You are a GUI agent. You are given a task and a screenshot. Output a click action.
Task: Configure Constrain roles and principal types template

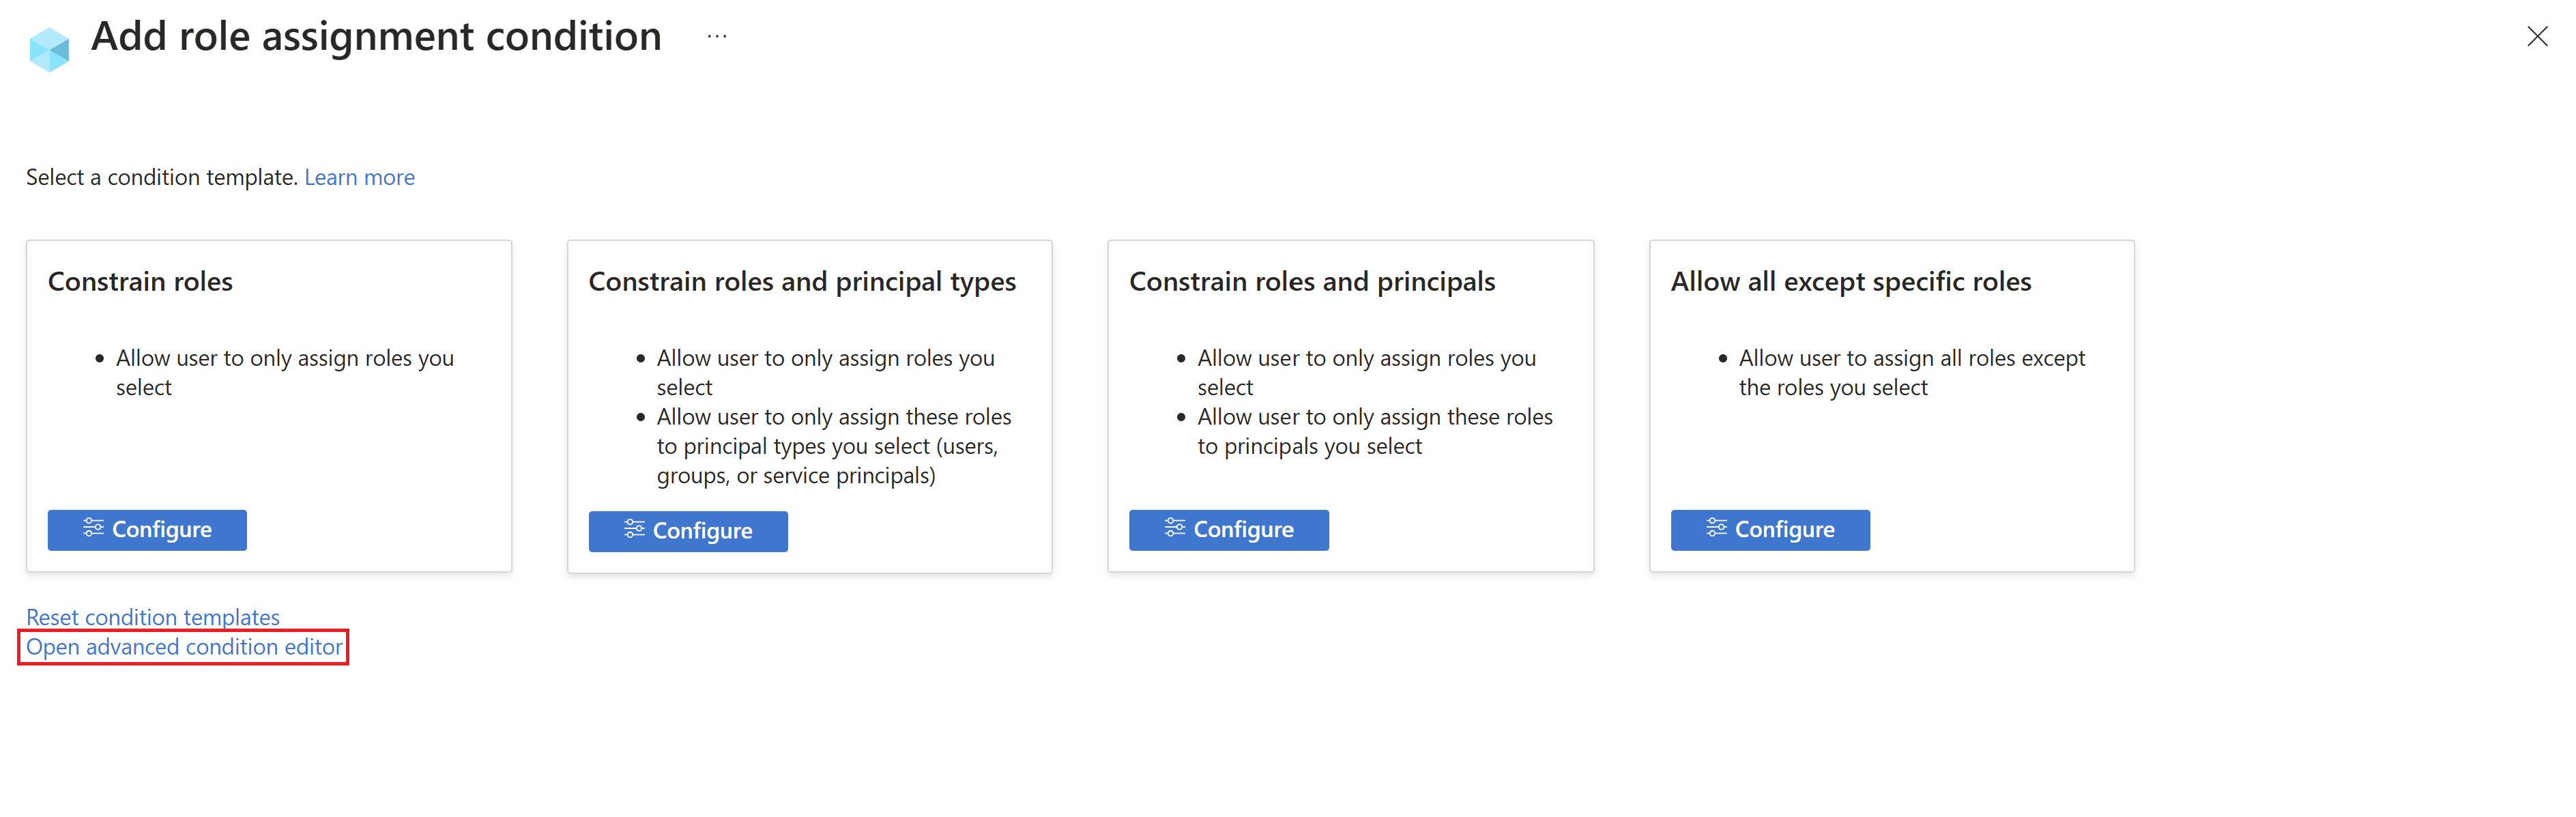click(x=688, y=531)
